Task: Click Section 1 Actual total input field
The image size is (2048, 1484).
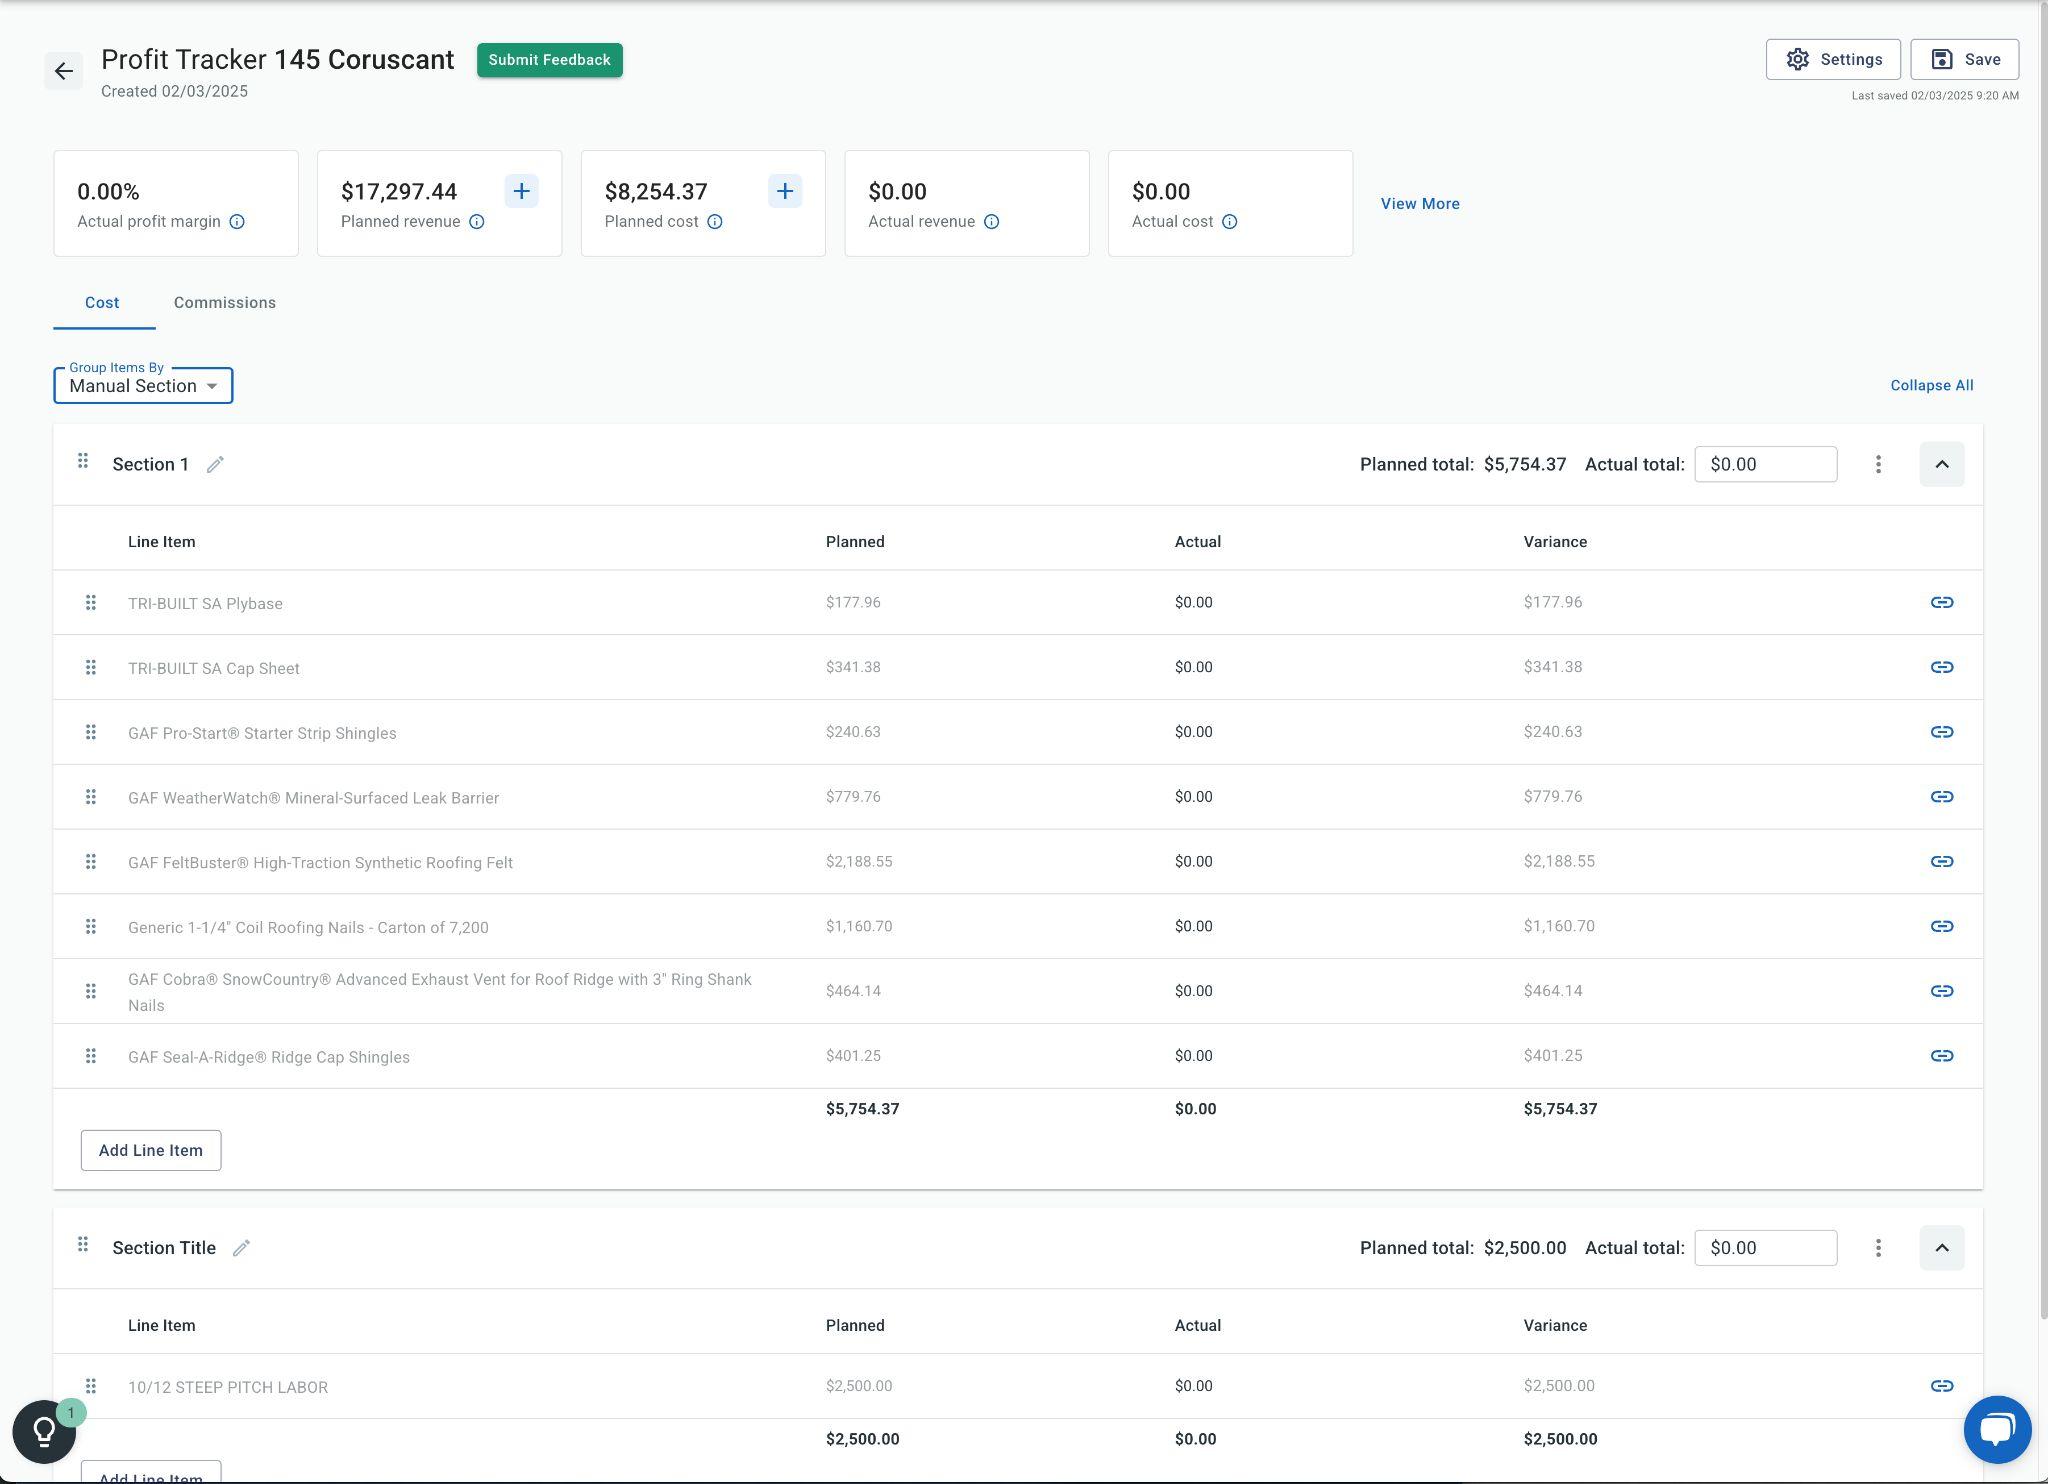Action: pos(1765,464)
